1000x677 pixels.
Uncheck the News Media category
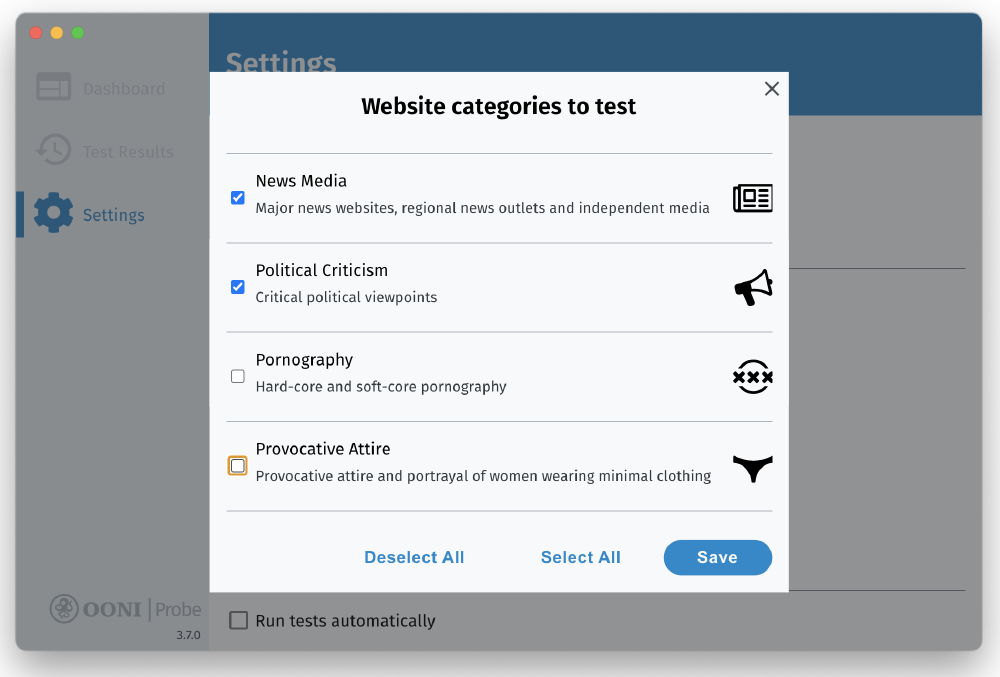point(237,197)
